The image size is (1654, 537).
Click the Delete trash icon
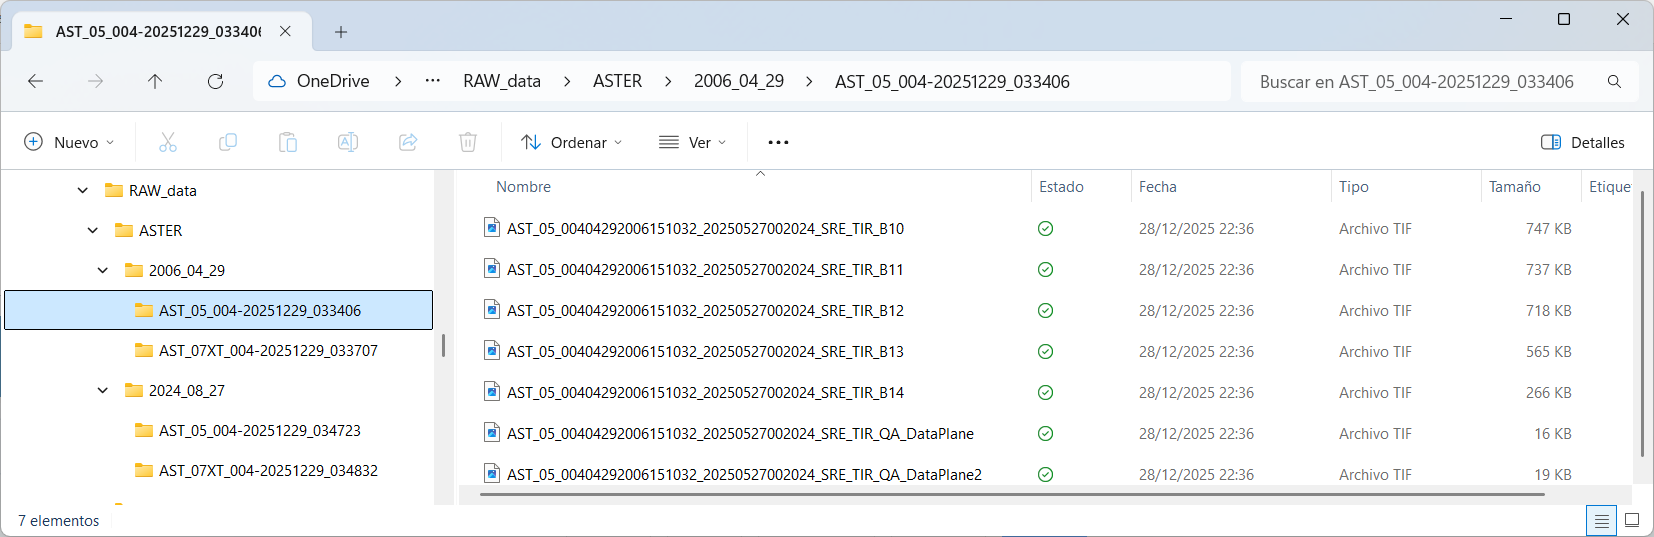pos(468,142)
